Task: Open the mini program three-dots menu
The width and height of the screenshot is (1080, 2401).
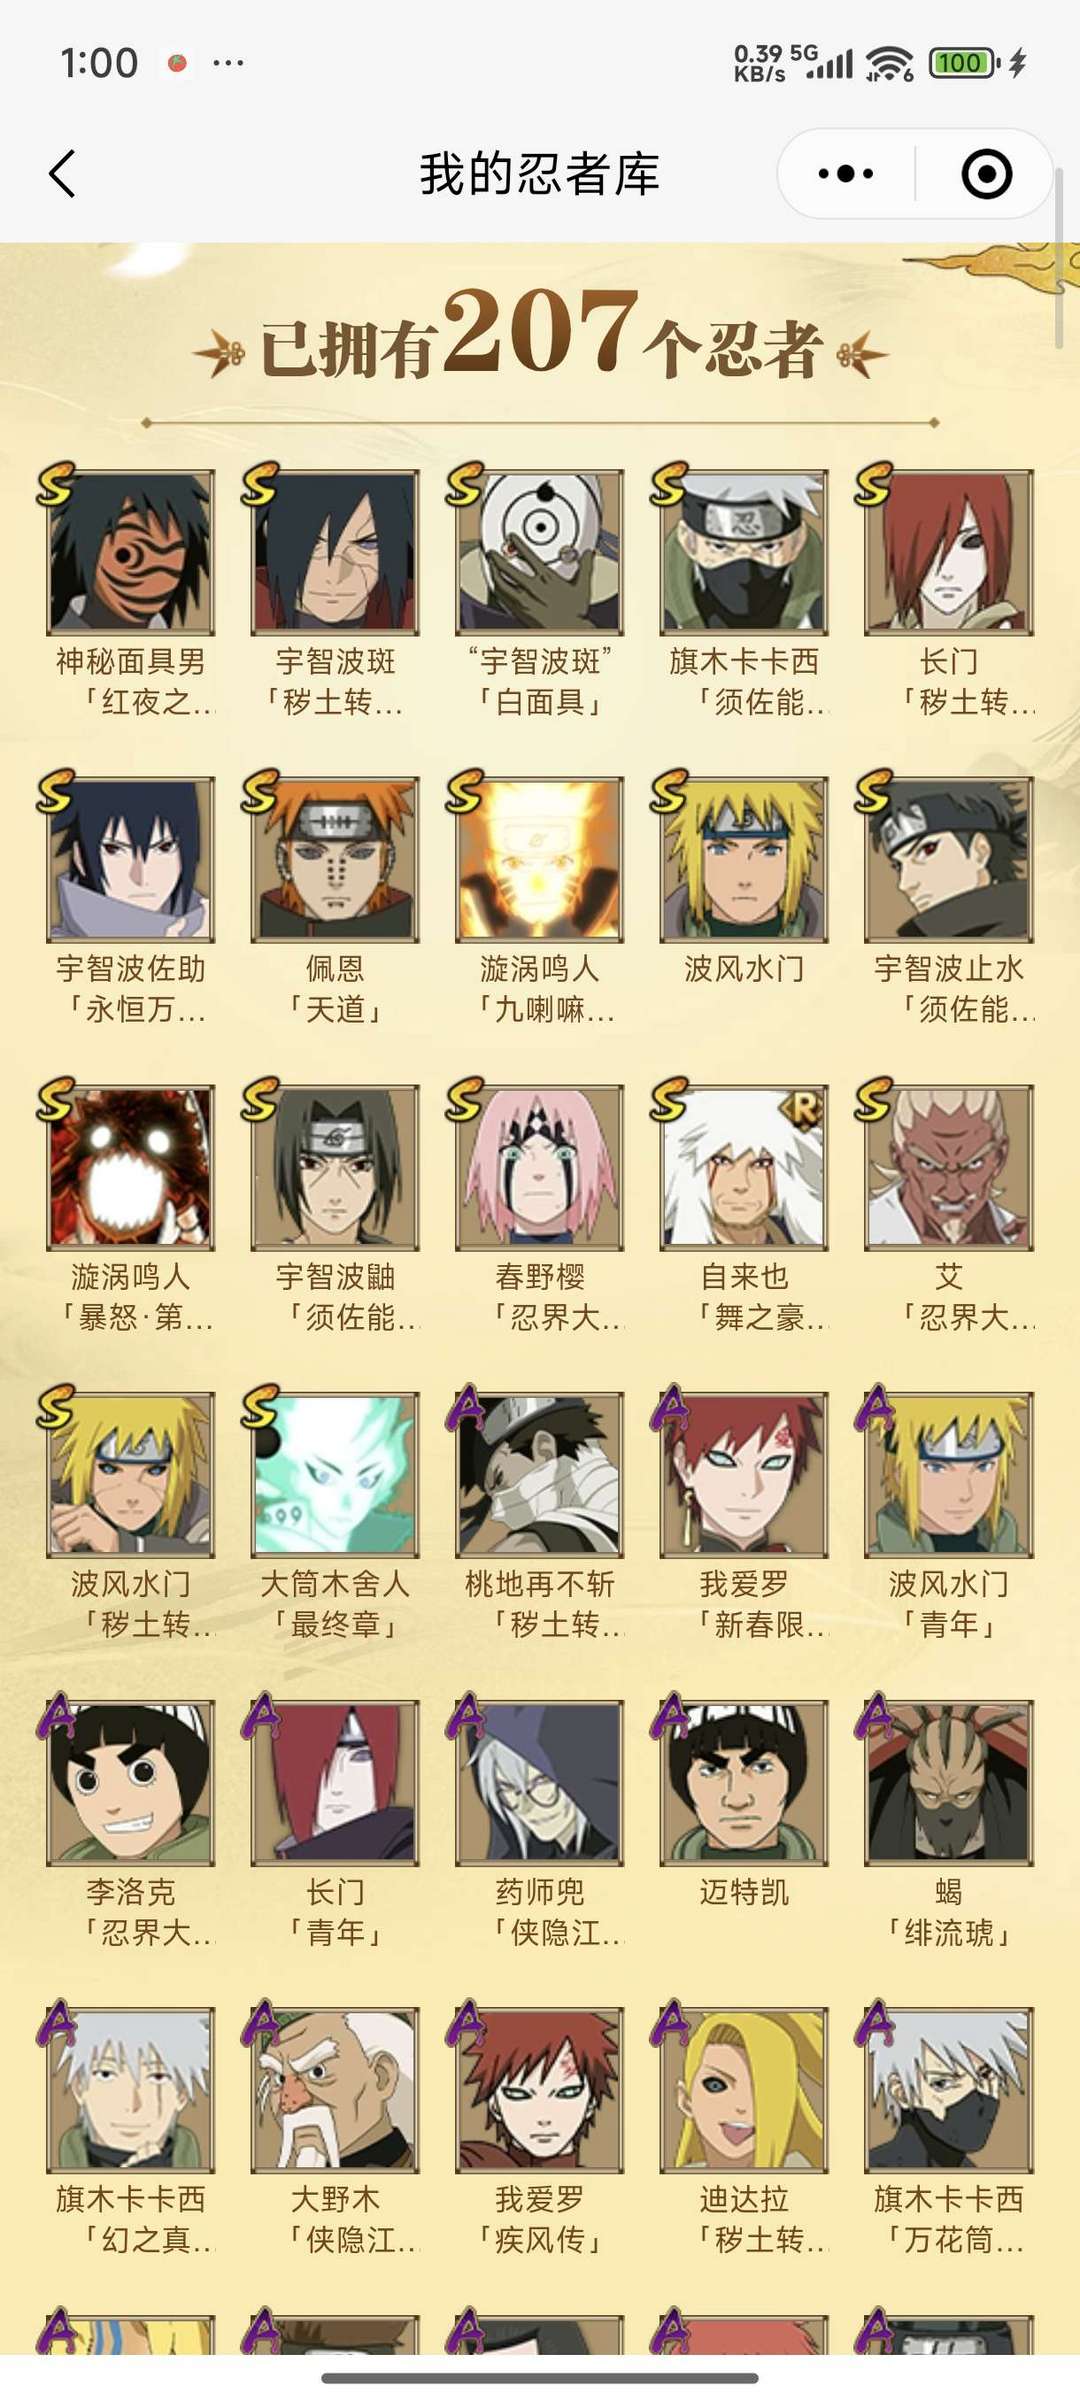Action: [846, 174]
